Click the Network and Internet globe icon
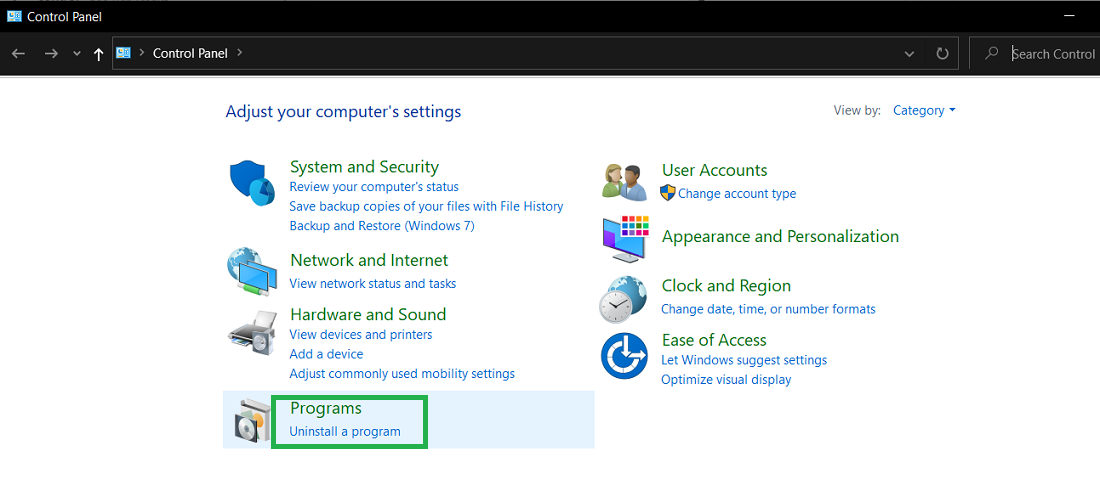1100x502 pixels. click(x=252, y=272)
